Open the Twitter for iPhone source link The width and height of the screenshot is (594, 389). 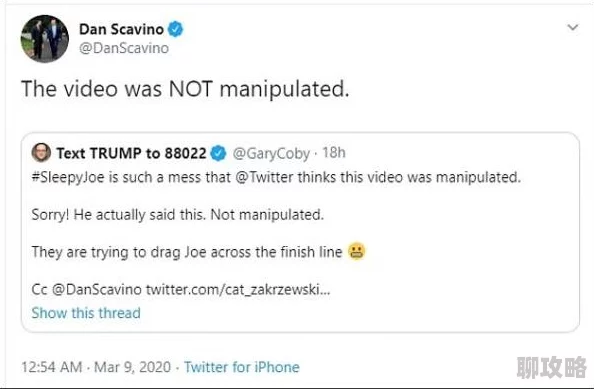[242, 367]
